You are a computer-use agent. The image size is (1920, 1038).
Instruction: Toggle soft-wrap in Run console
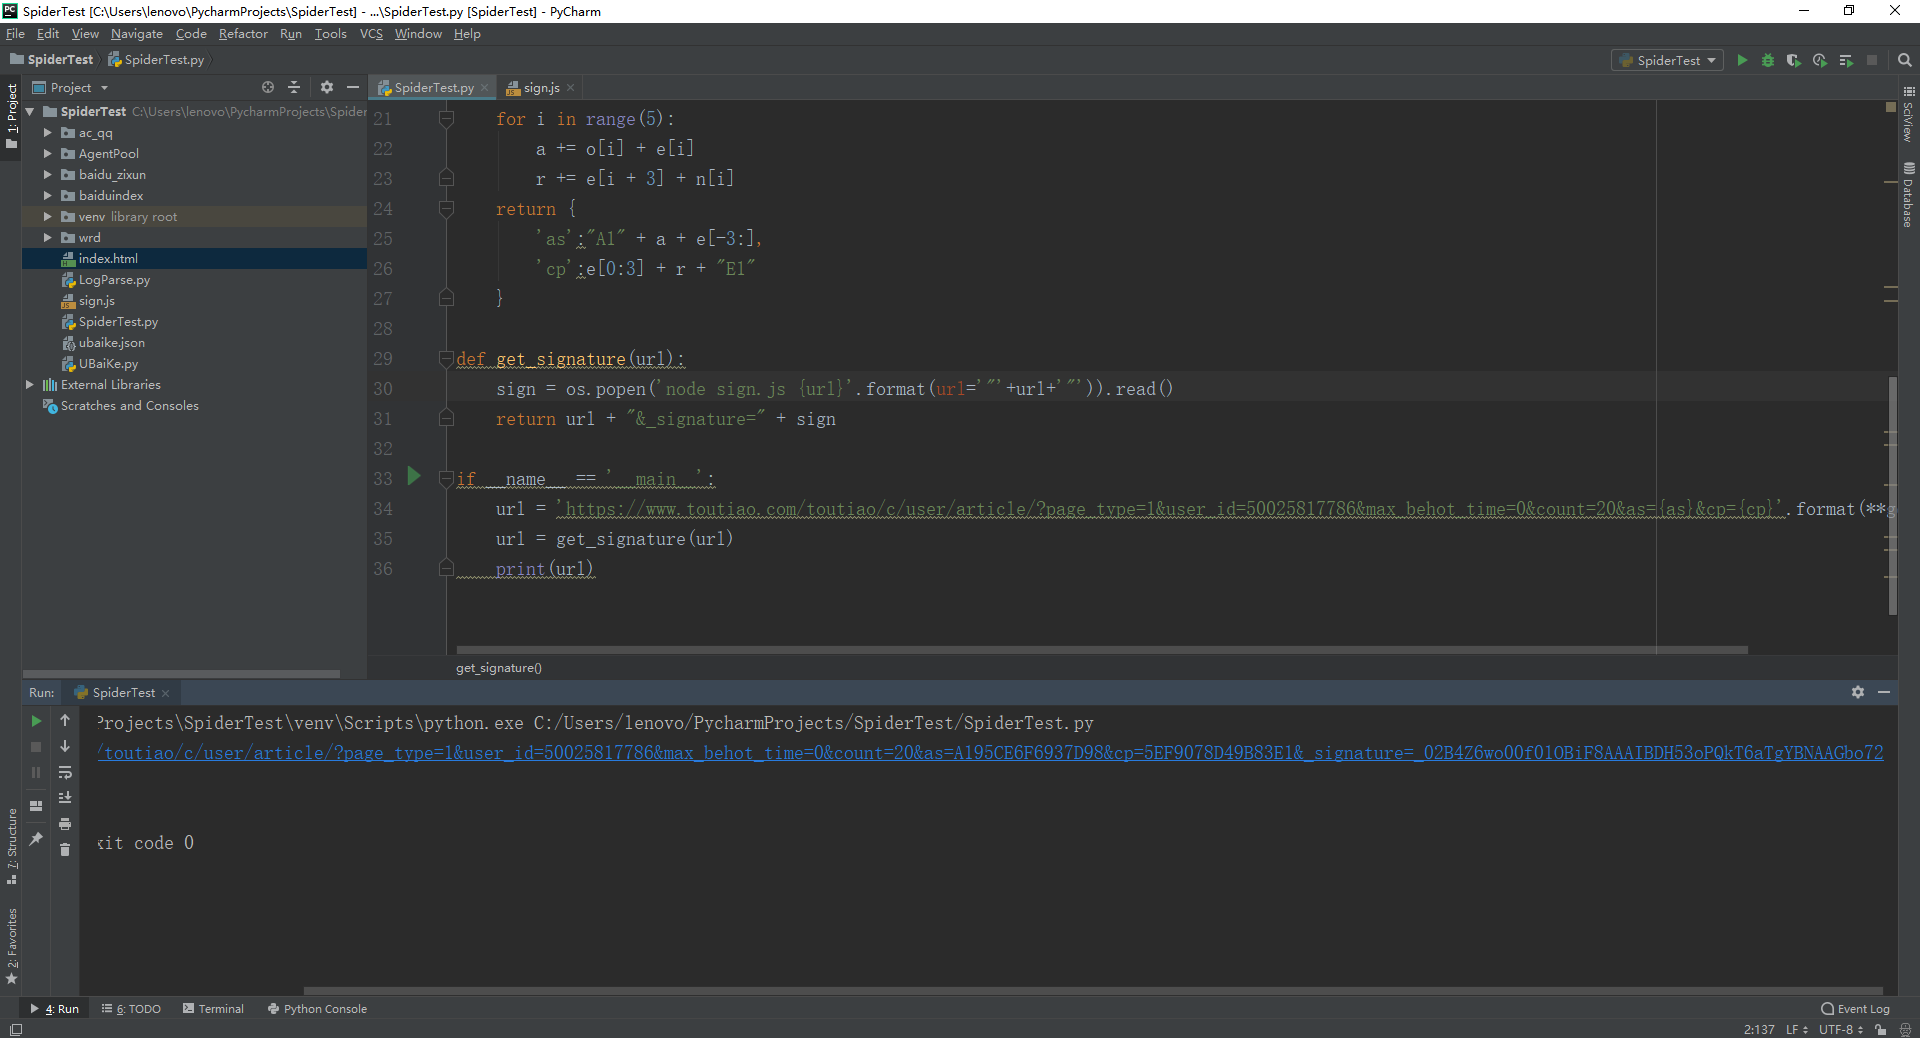coord(65,772)
